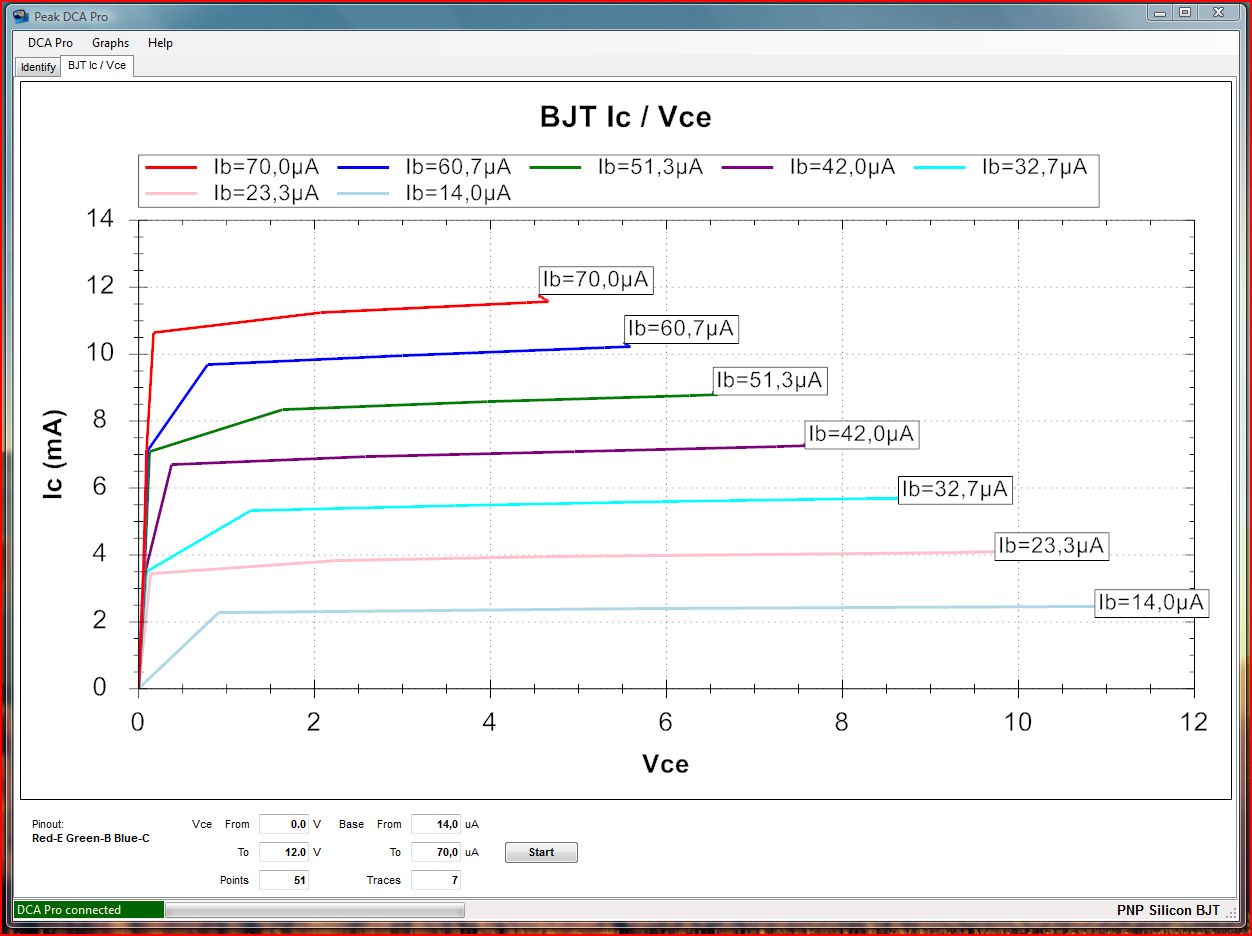
Task: Click the Vce x-axis label
Action: [x=665, y=764]
